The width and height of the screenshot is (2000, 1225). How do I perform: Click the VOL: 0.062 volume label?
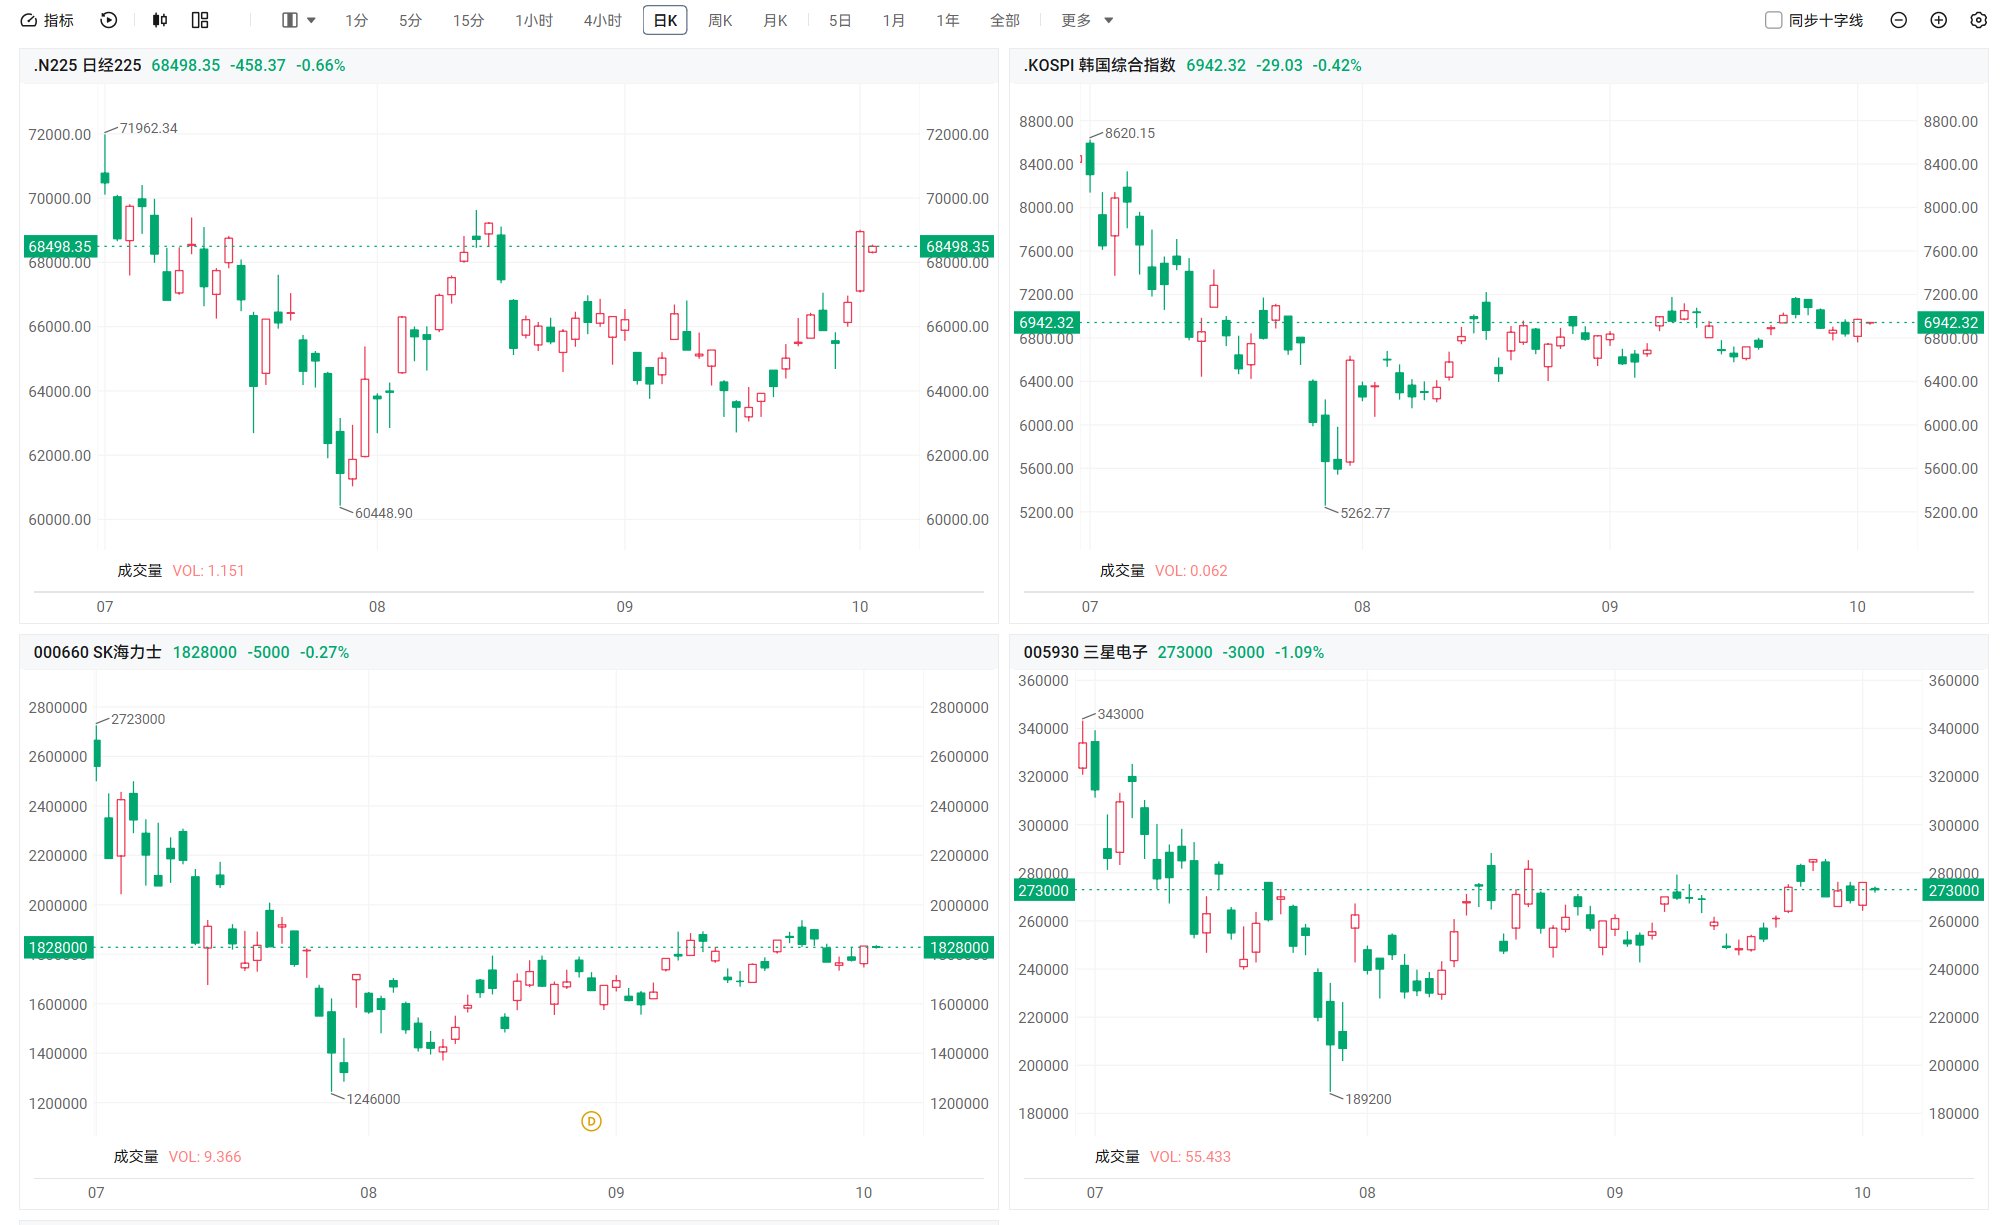[1191, 570]
